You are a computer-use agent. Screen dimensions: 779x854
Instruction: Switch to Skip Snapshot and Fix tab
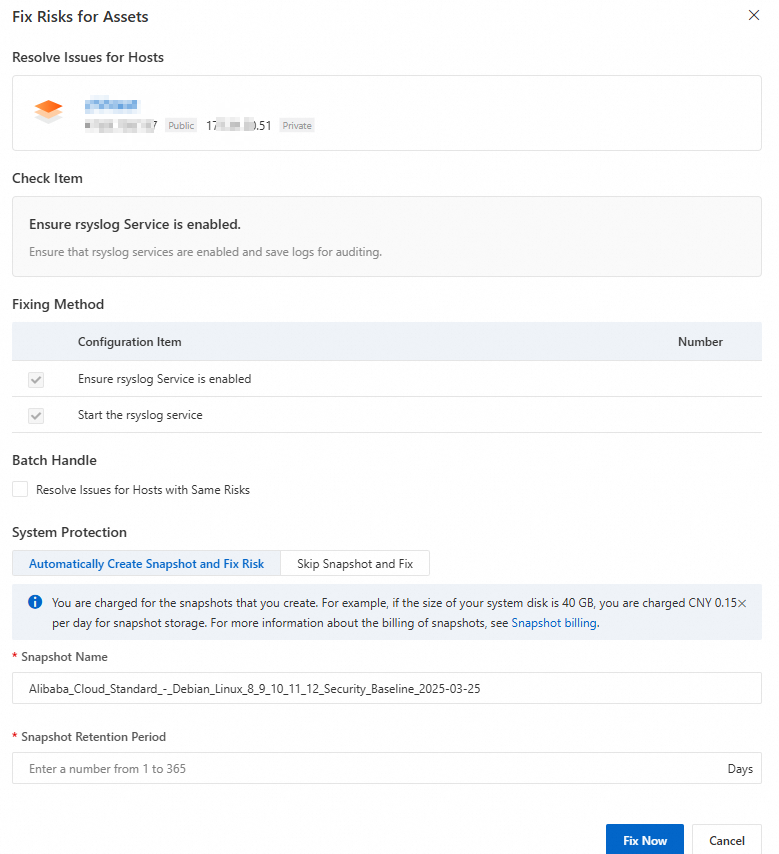355,564
